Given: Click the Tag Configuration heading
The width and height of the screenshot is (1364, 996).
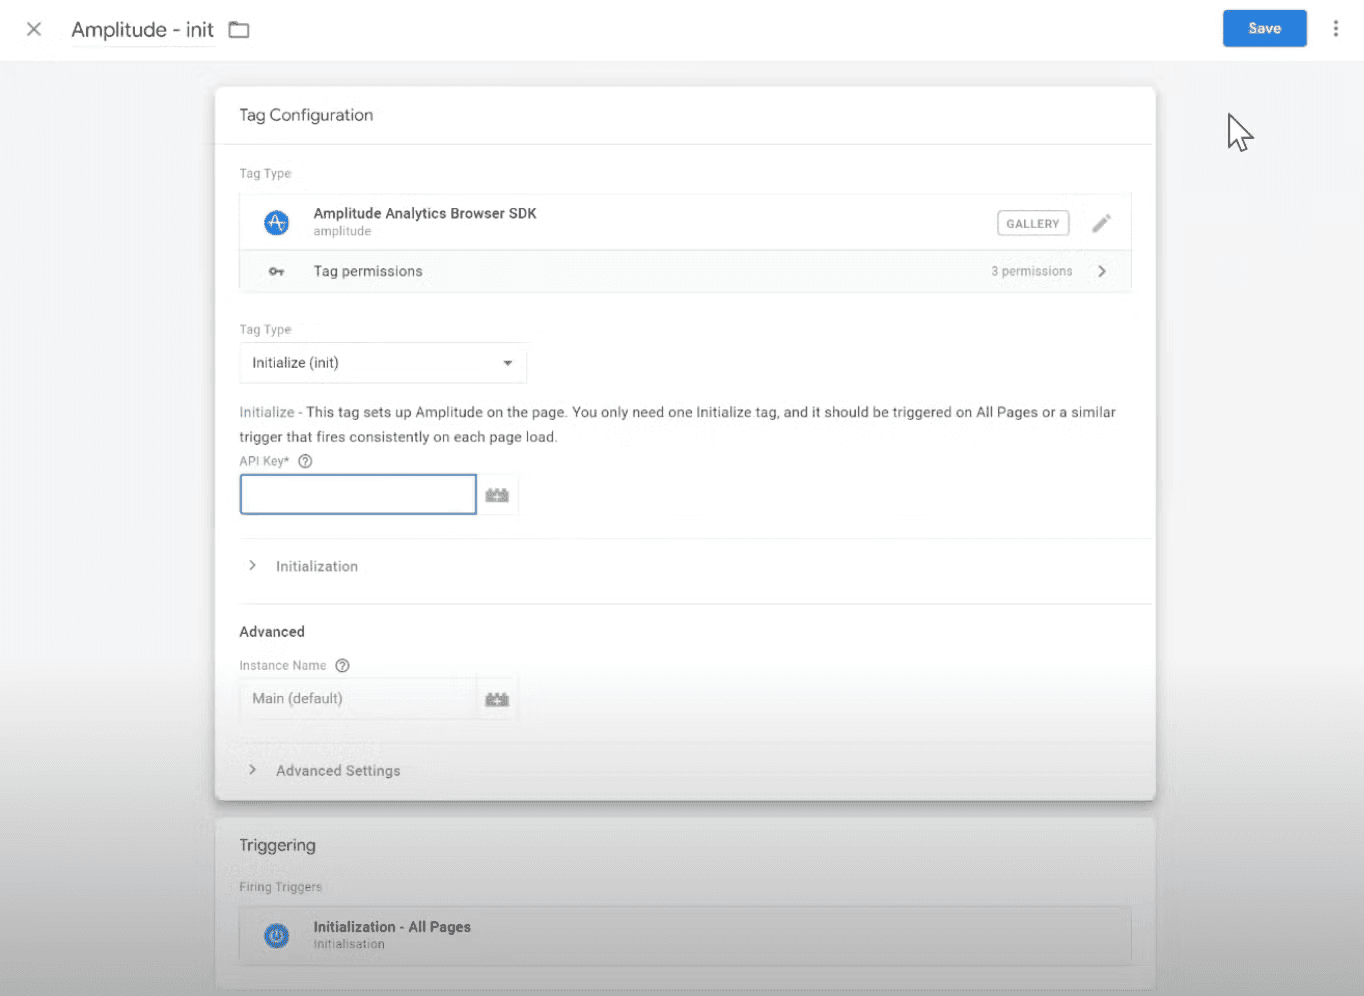Looking at the screenshot, I should coord(306,115).
